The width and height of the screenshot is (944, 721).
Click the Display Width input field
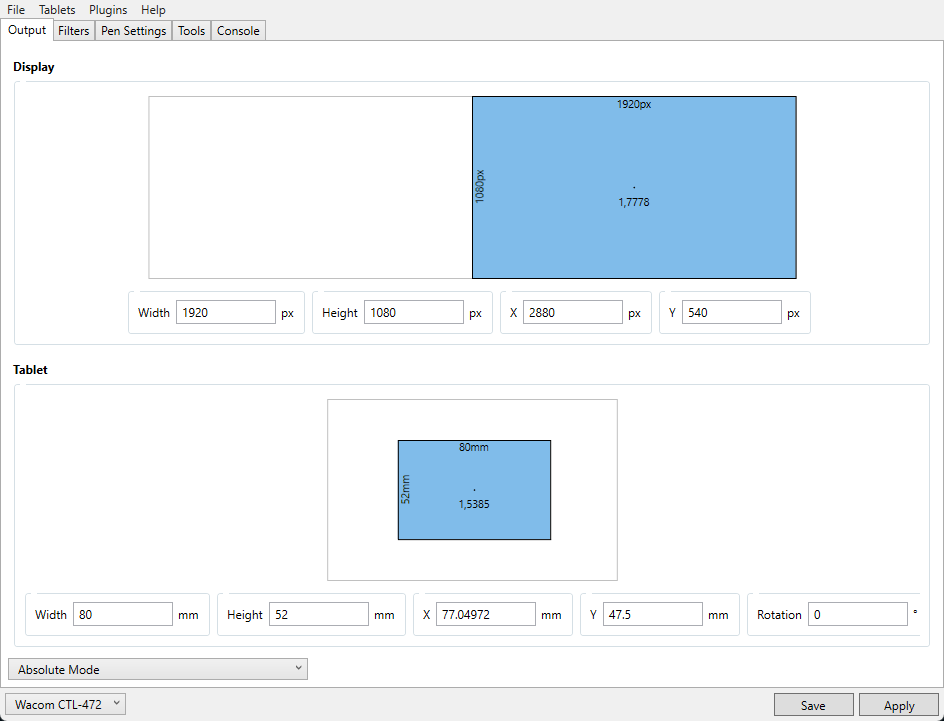click(x=225, y=313)
